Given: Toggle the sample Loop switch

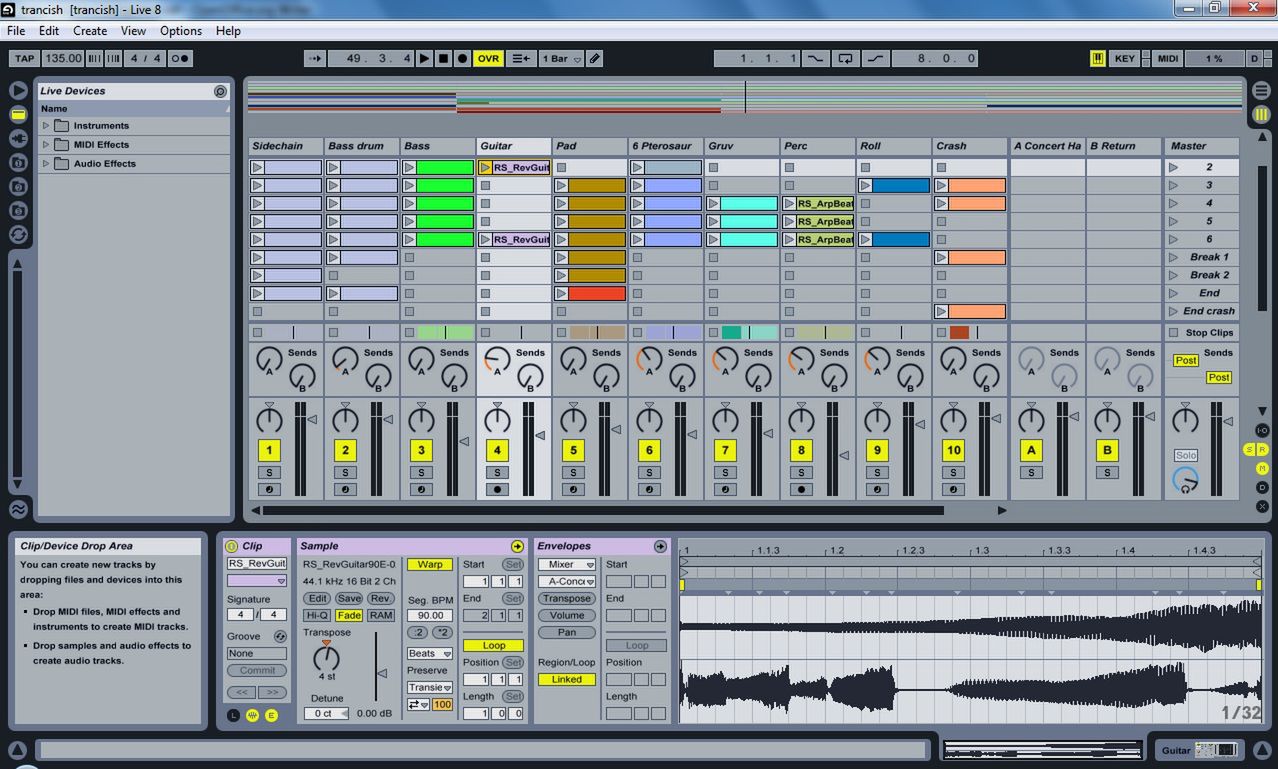Looking at the screenshot, I should [x=494, y=646].
